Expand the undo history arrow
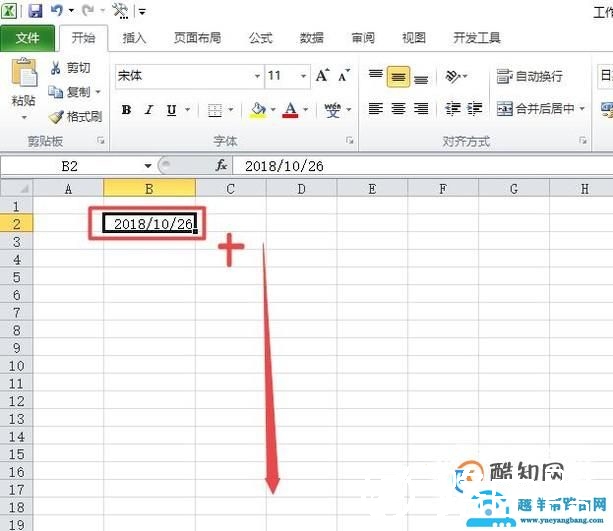 click(71, 11)
